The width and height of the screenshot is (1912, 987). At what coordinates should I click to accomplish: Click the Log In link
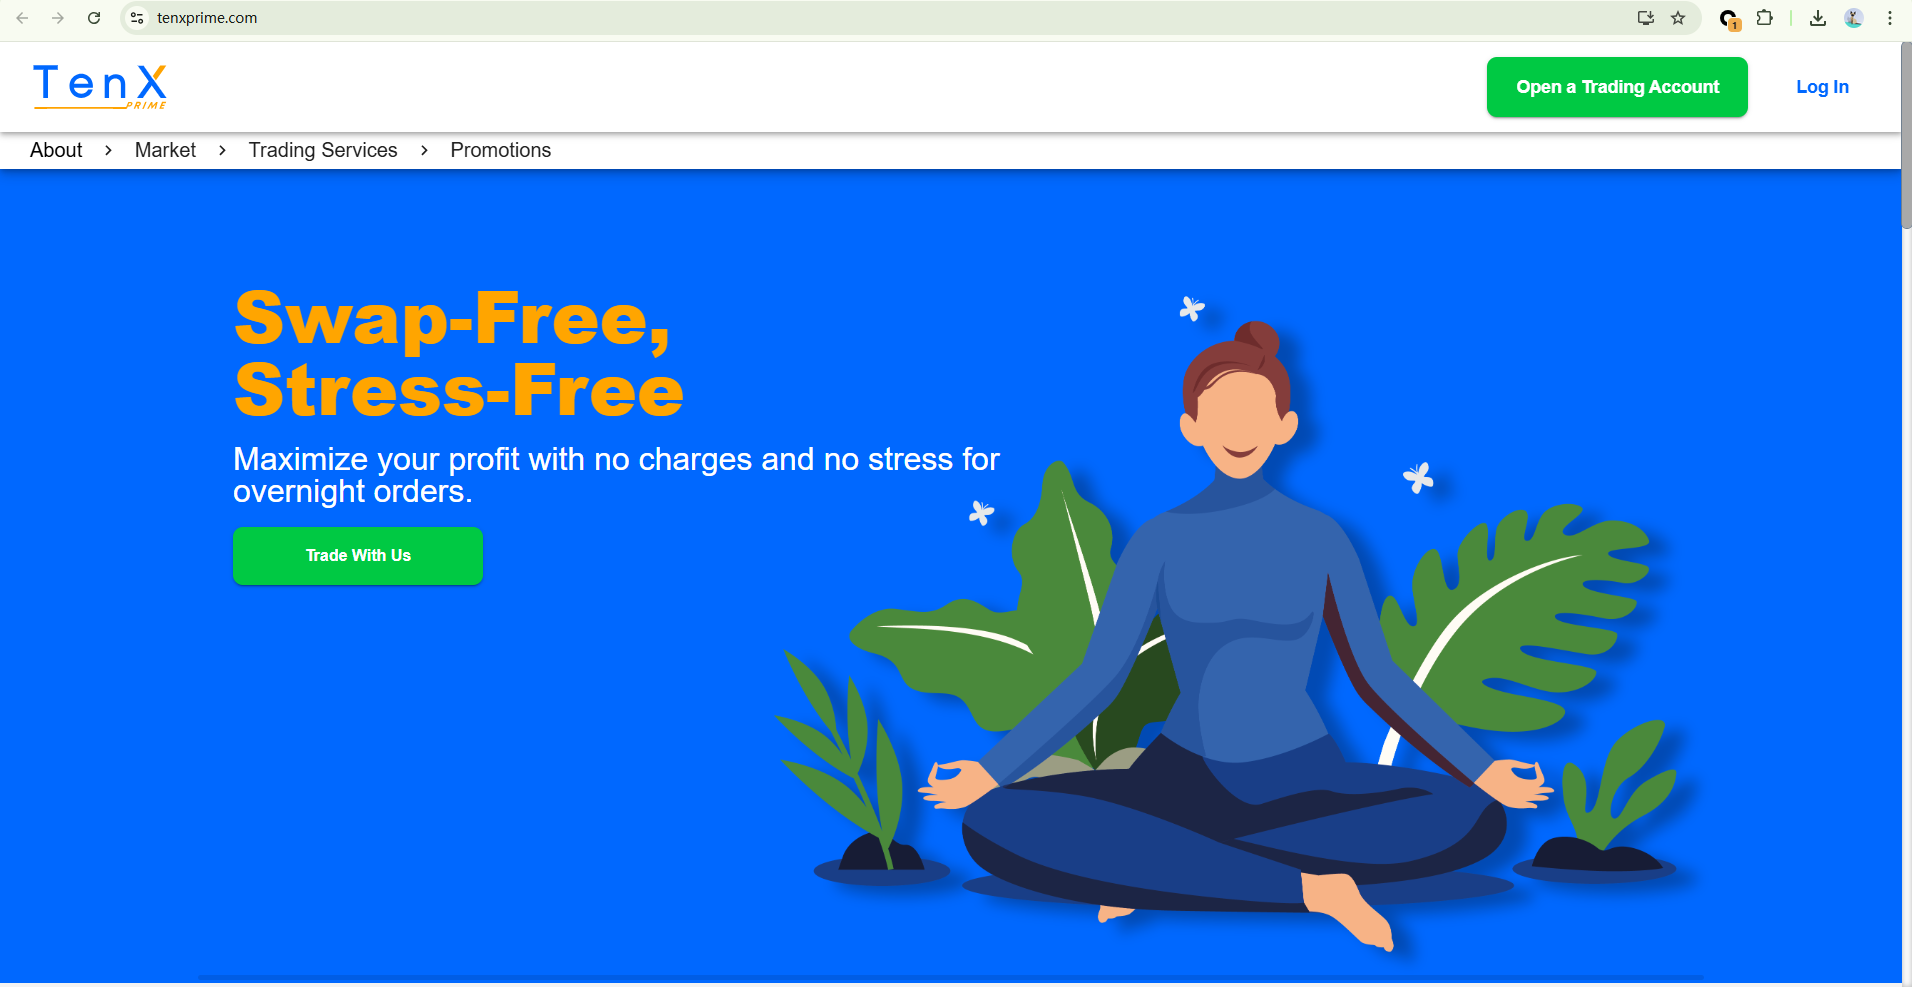1822,87
